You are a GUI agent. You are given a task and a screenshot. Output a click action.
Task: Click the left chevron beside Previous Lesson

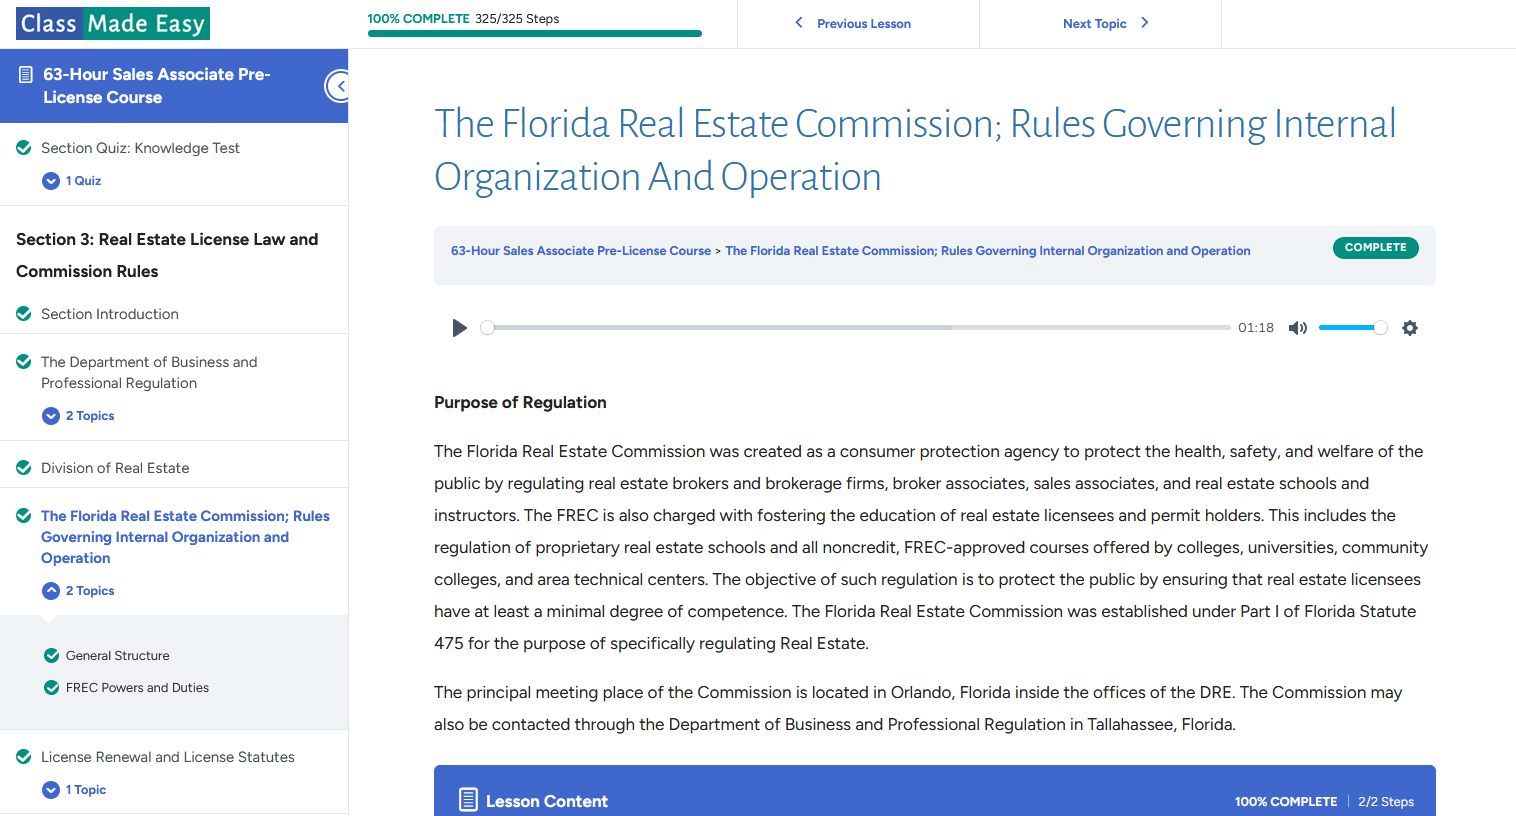point(799,23)
